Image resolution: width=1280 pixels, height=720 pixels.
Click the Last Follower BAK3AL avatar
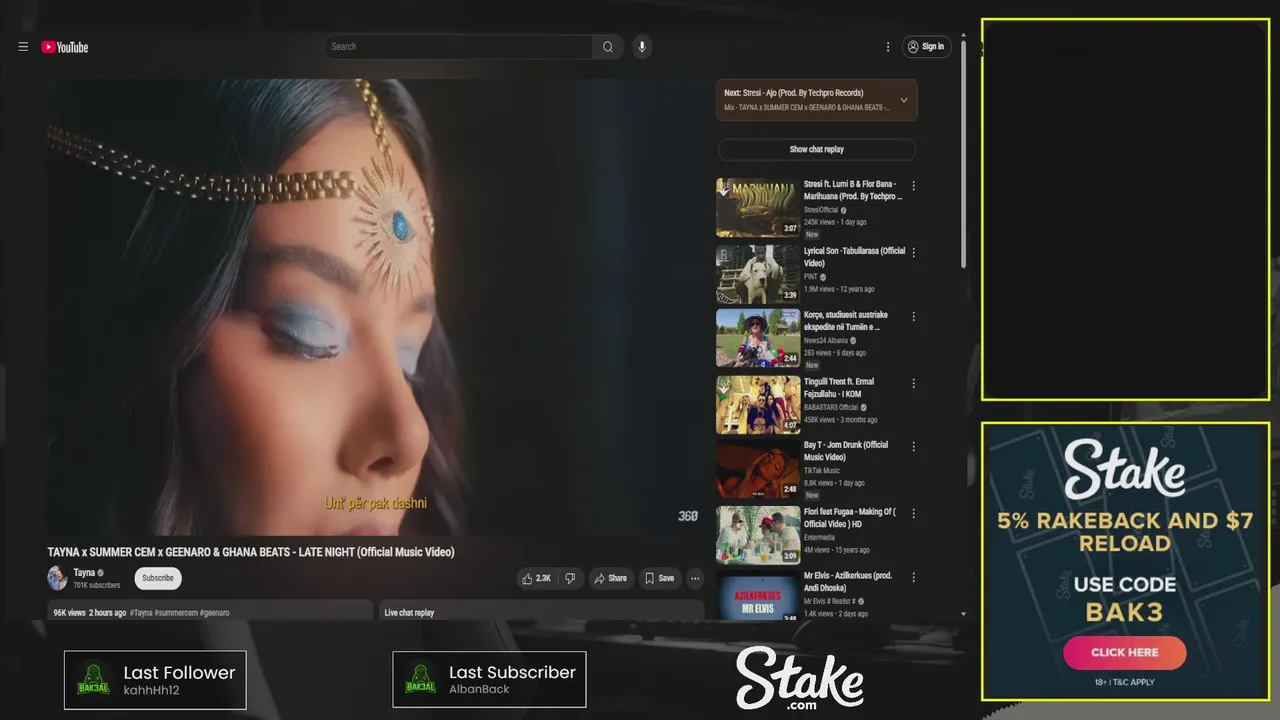(x=93, y=680)
